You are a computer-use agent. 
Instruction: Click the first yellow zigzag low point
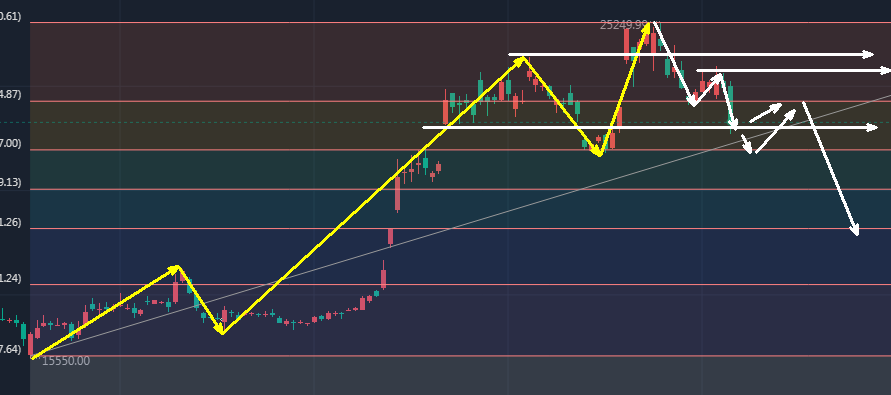[x=222, y=332]
